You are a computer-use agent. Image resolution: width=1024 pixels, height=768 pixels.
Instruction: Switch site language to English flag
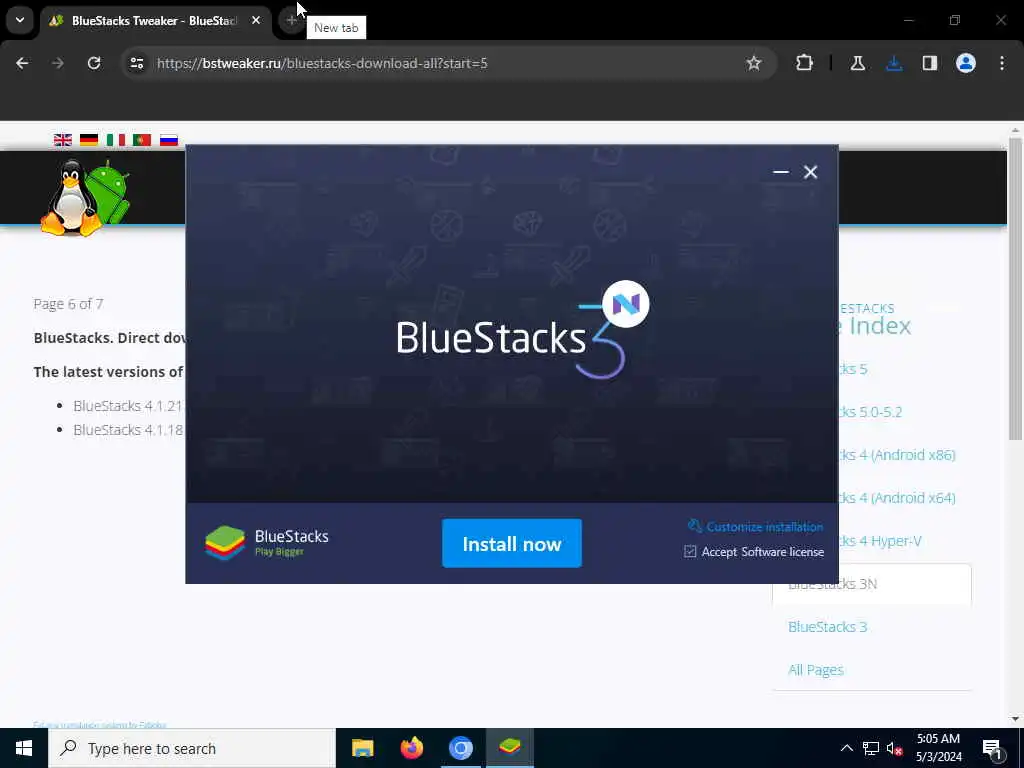pos(63,140)
